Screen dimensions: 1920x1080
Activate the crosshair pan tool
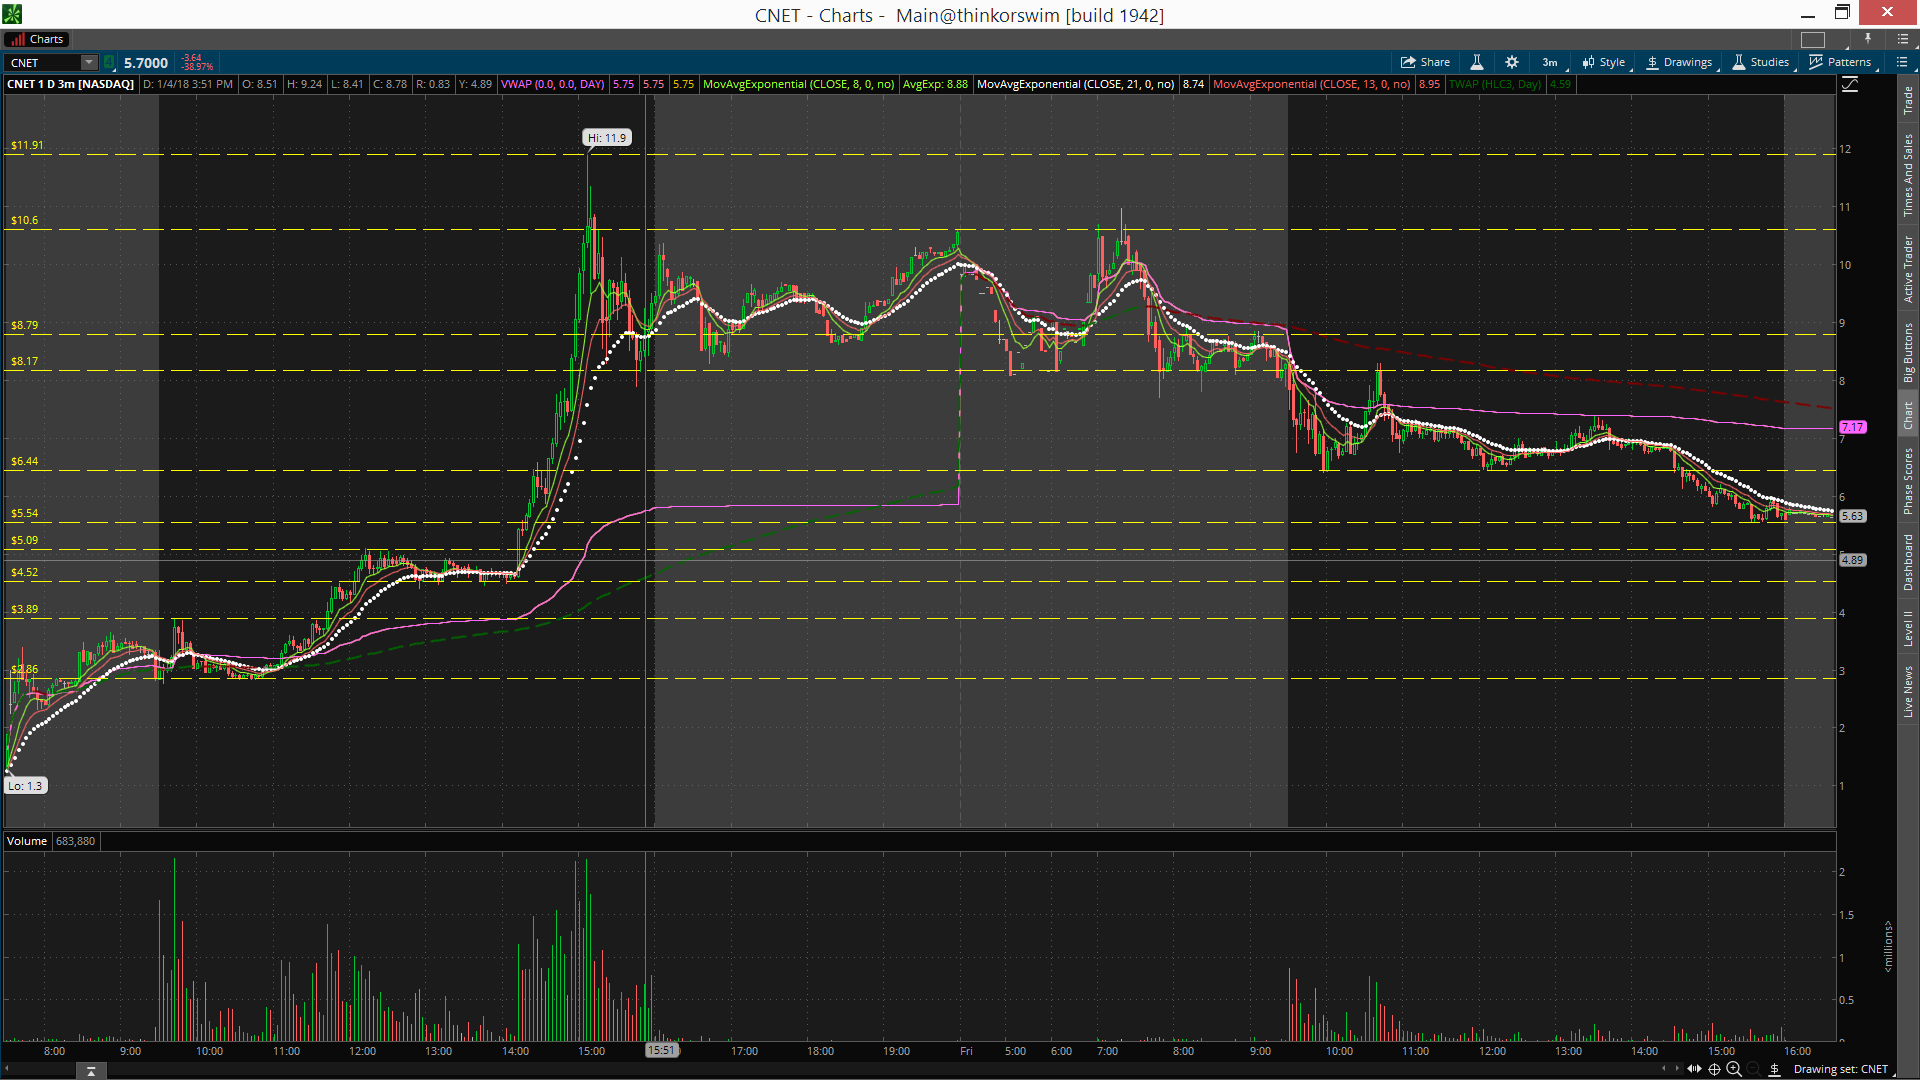click(1714, 1069)
